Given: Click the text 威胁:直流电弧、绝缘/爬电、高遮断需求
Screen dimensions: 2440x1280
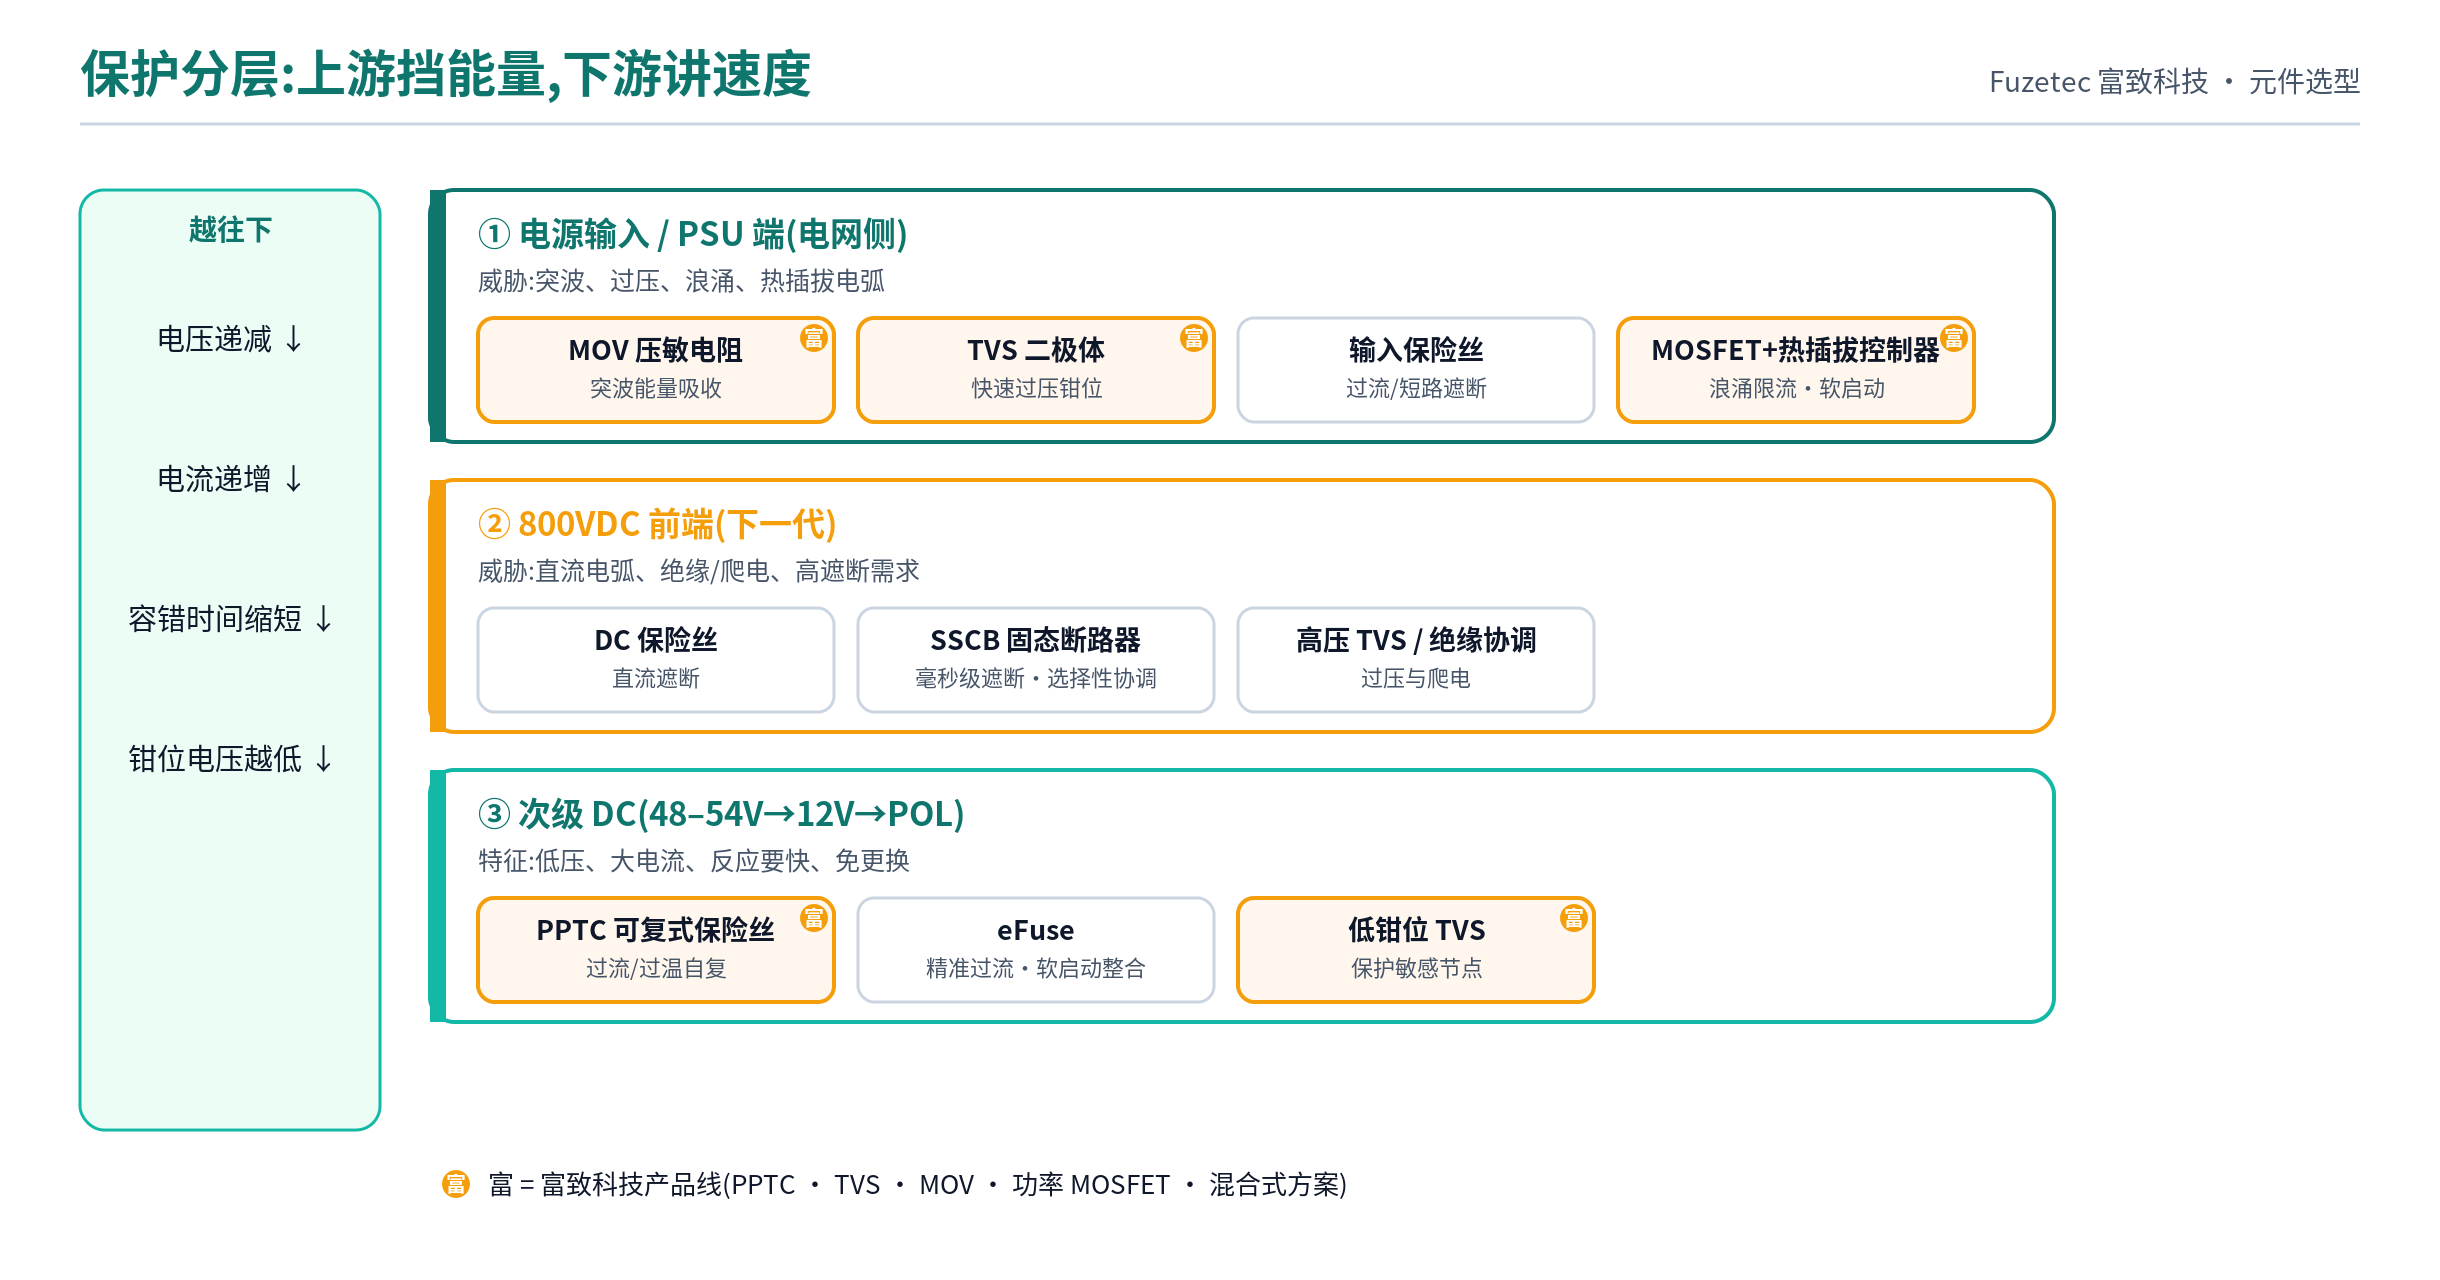Looking at the screenshot, I should tap(698, 571).
